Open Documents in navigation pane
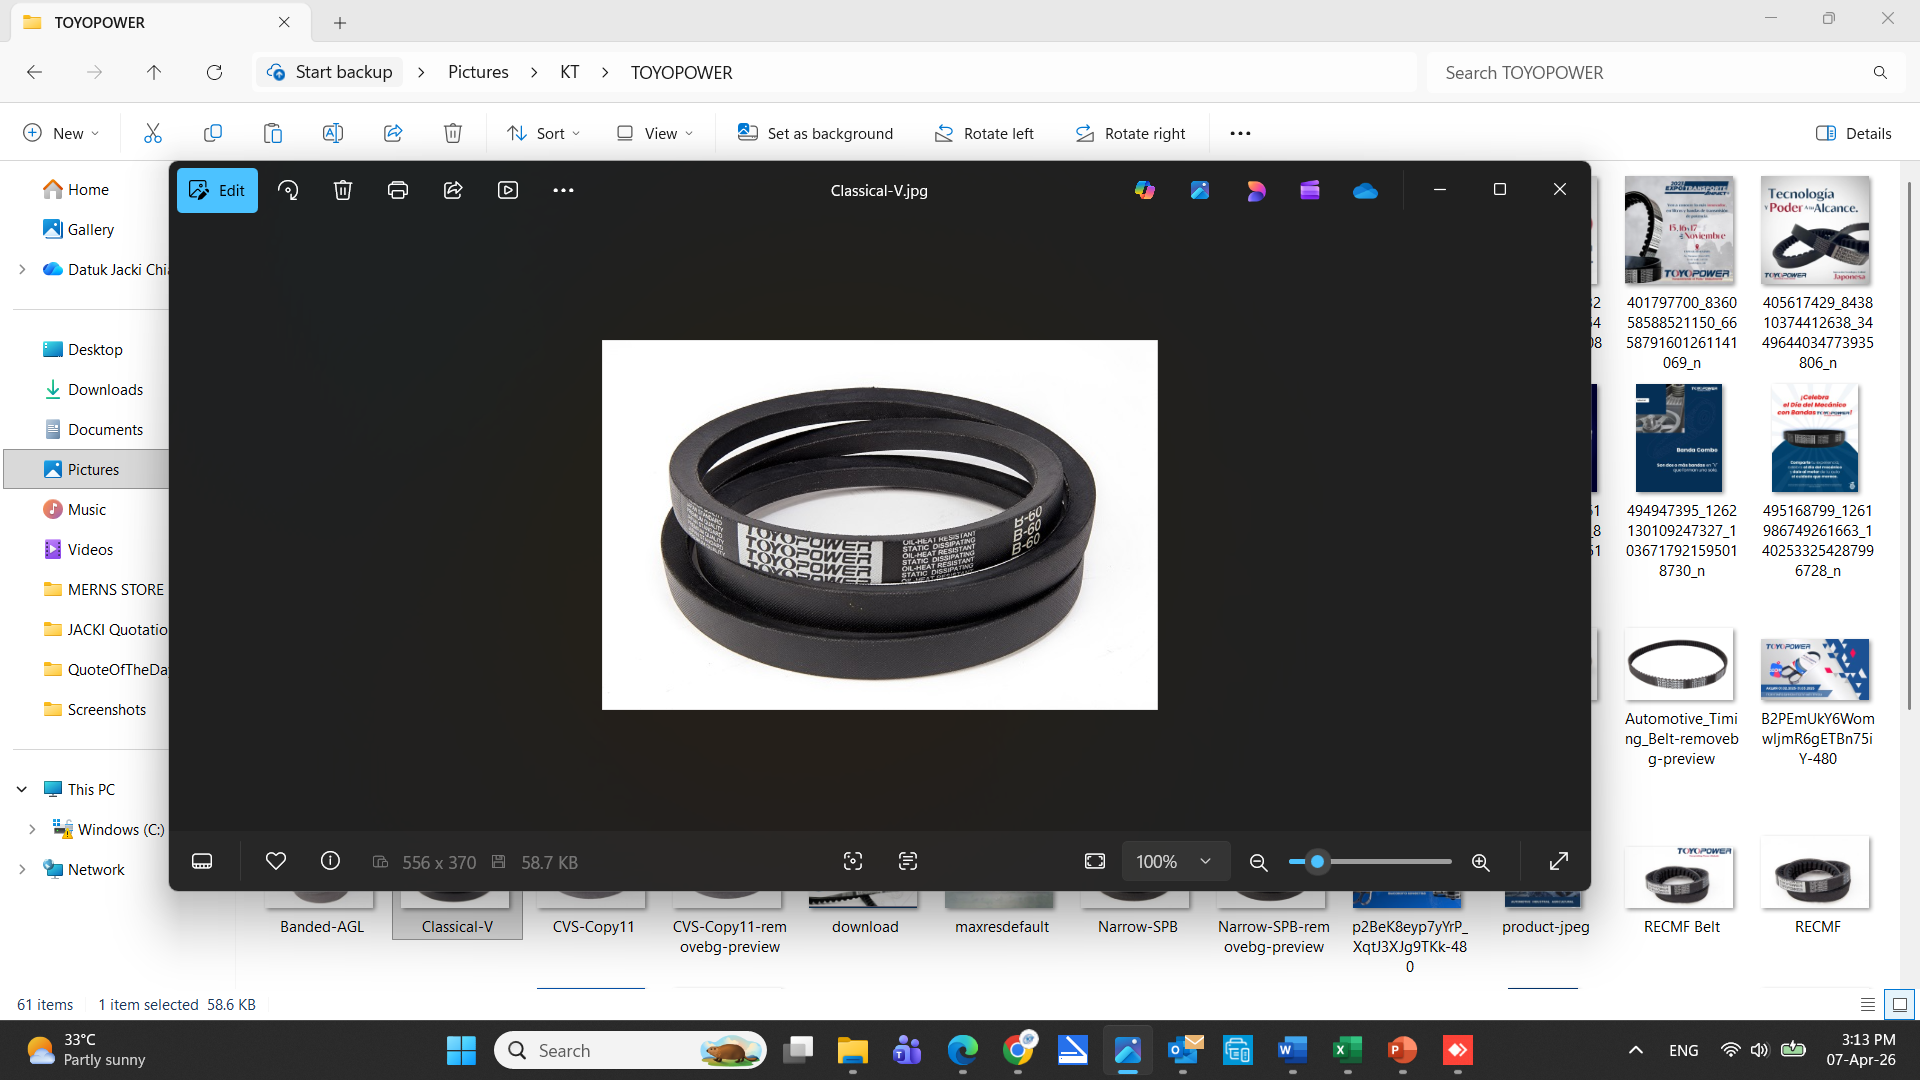Viewport: 1920px width, 1080px height. [105, 429]
